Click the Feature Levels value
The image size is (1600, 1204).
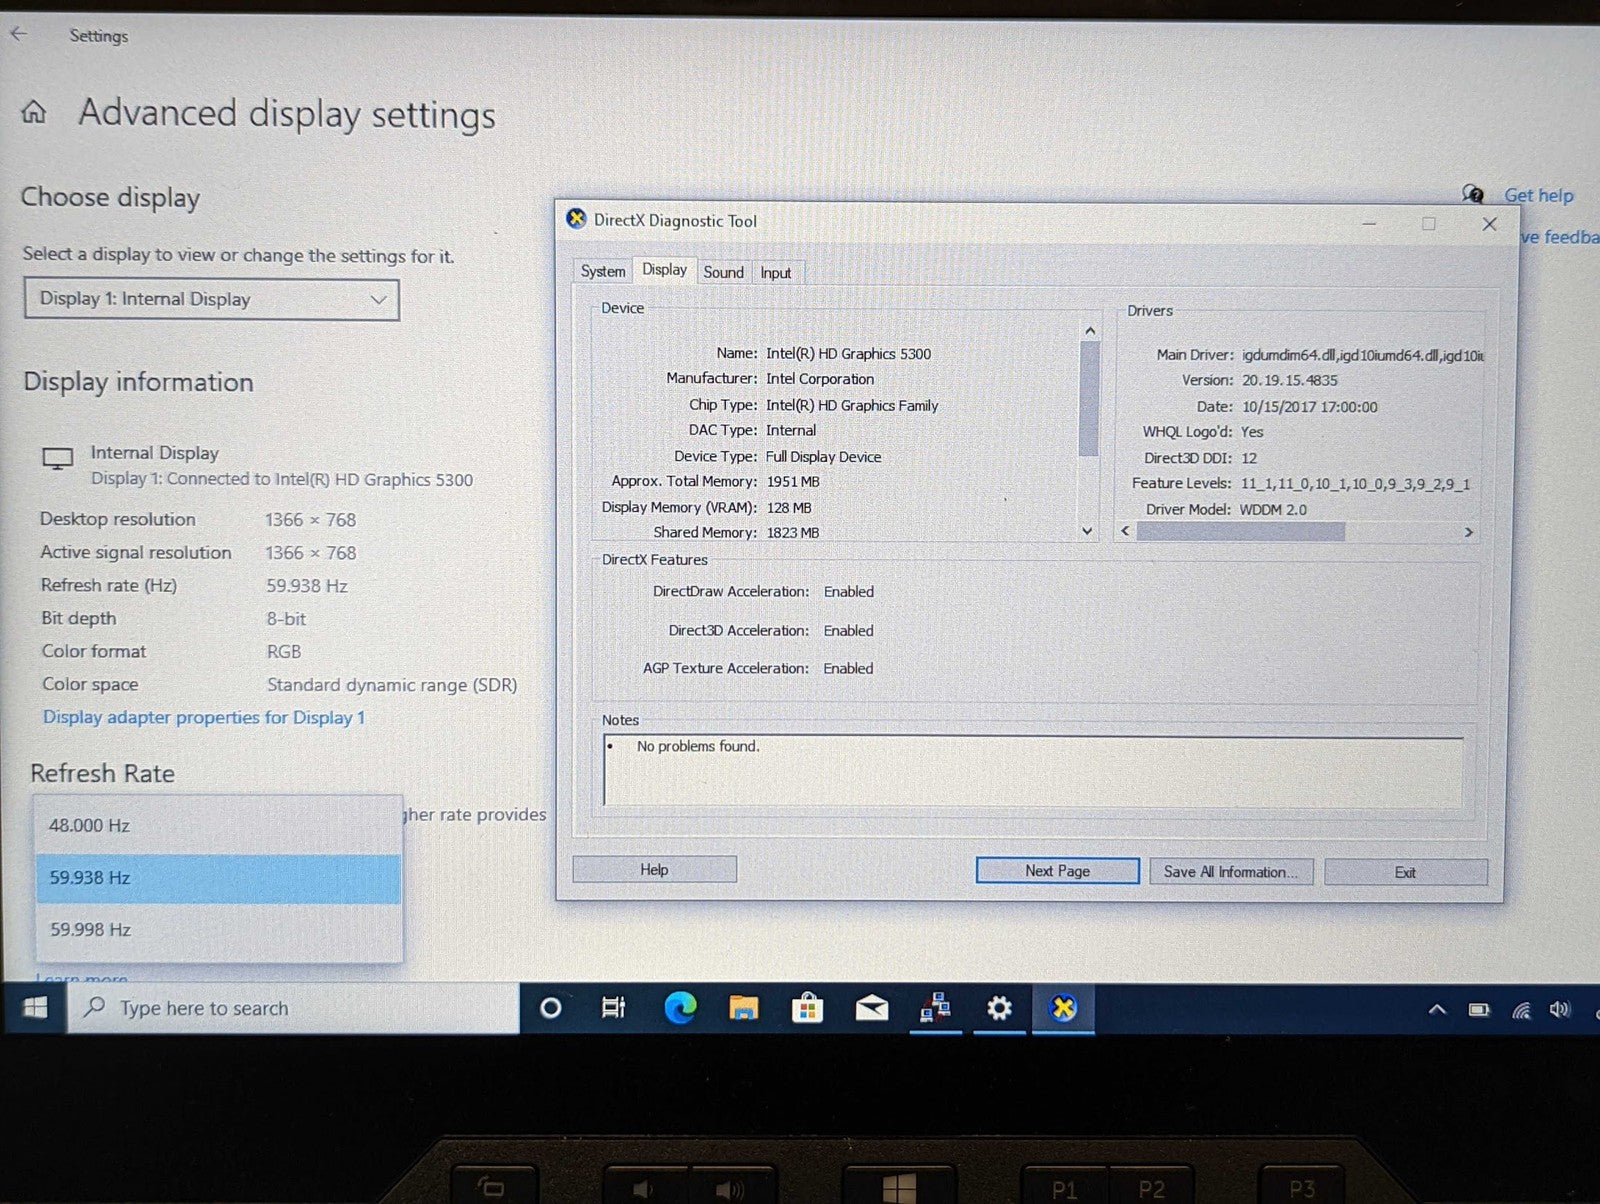click(1355, 483)
